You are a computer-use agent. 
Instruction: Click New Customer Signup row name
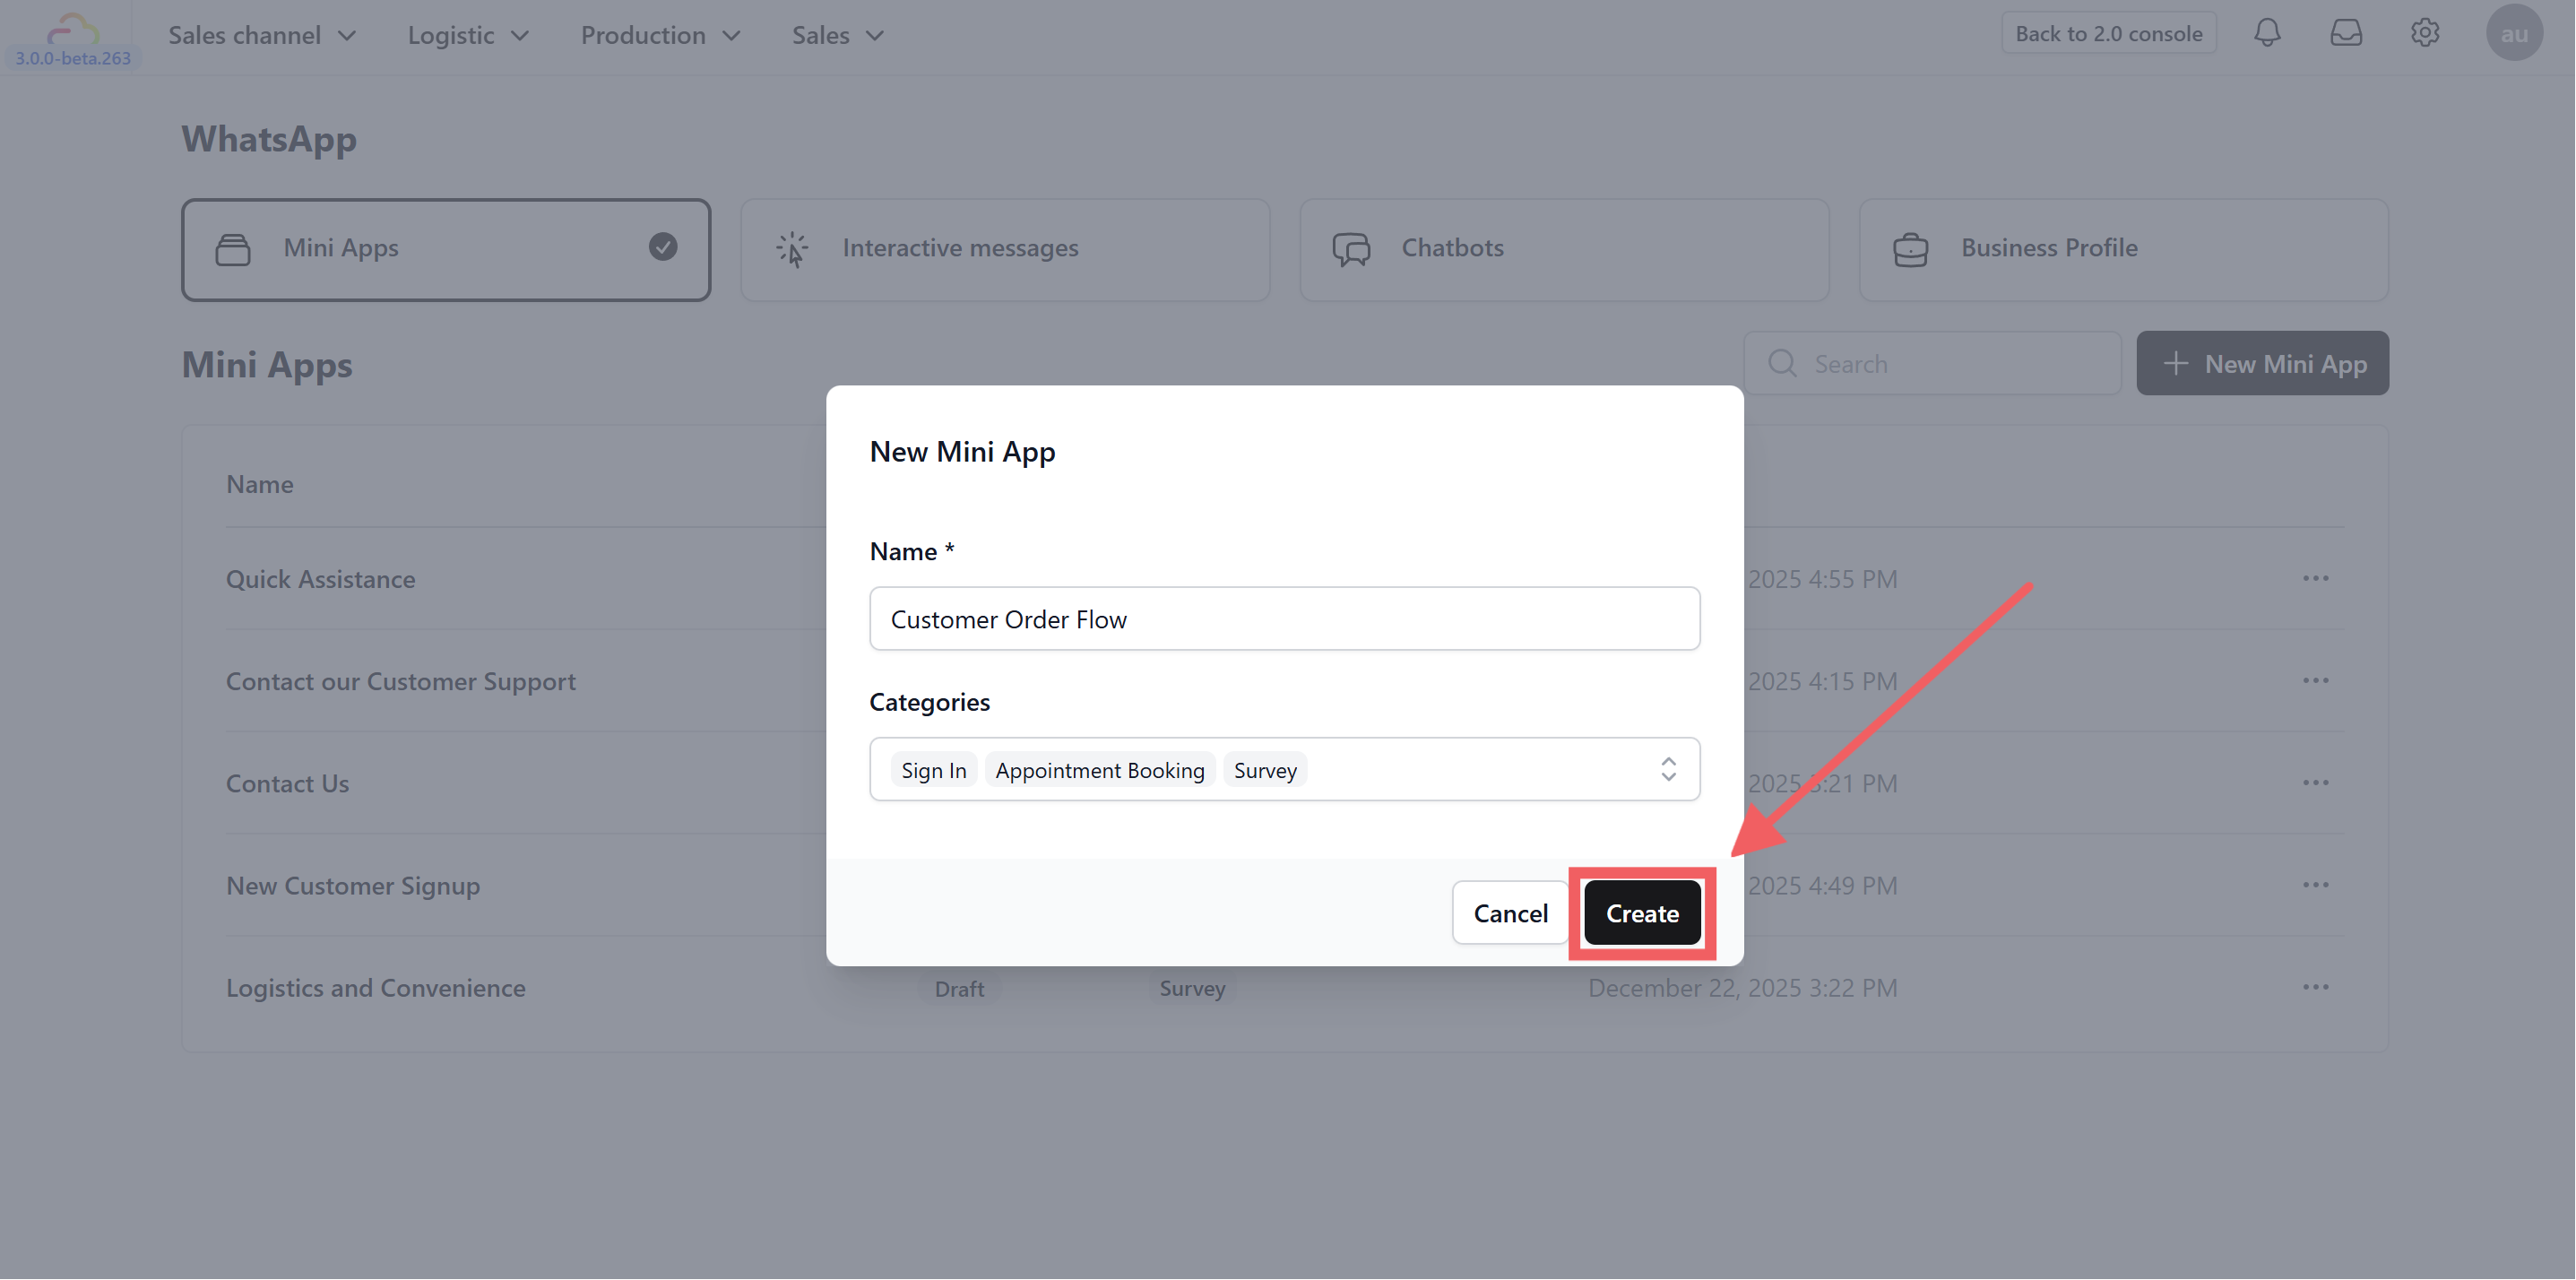tap(352, 886)
